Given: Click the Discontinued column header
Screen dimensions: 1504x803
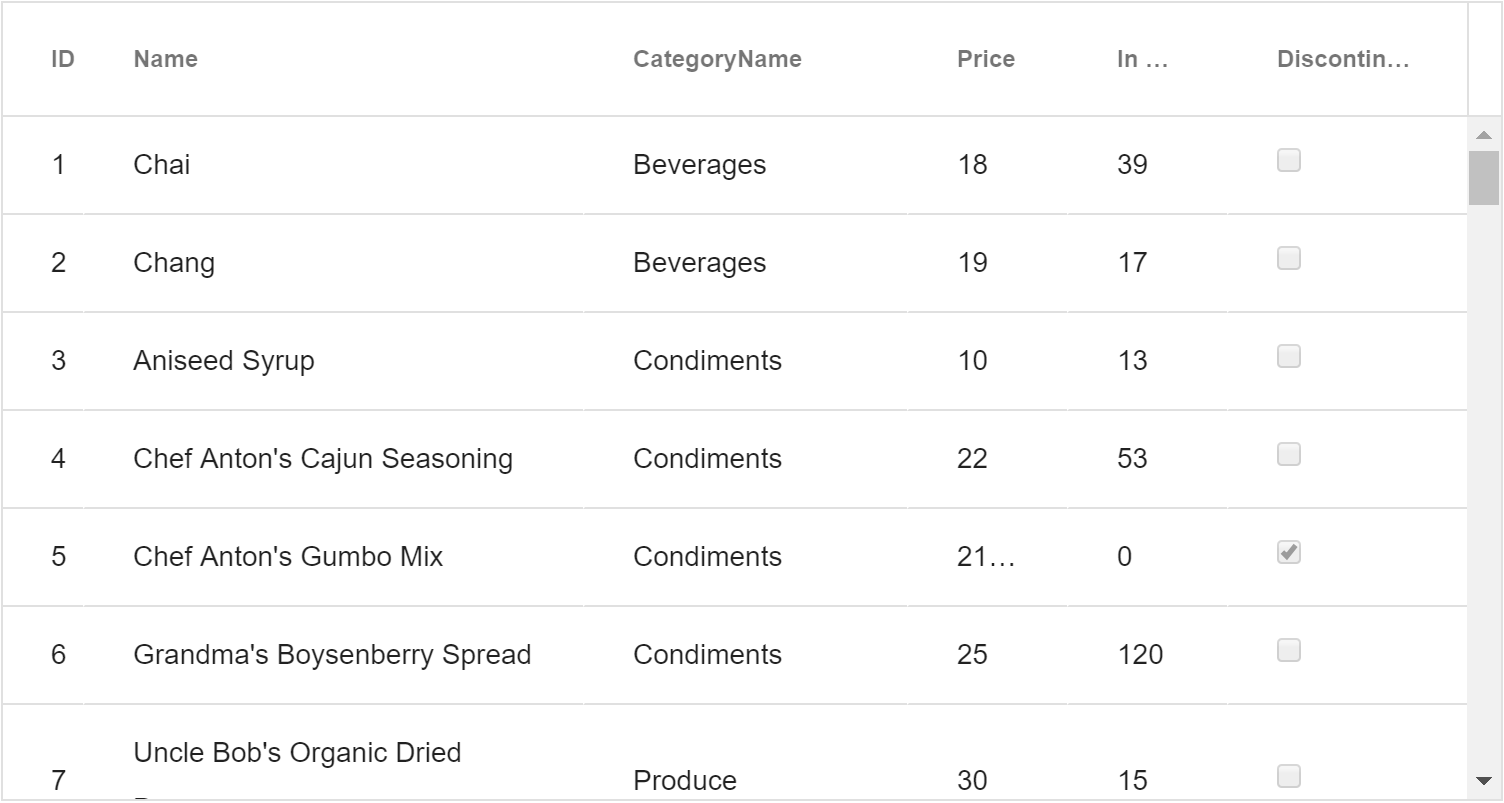Looking at the screenshot, I should (x=1343, y=59).
